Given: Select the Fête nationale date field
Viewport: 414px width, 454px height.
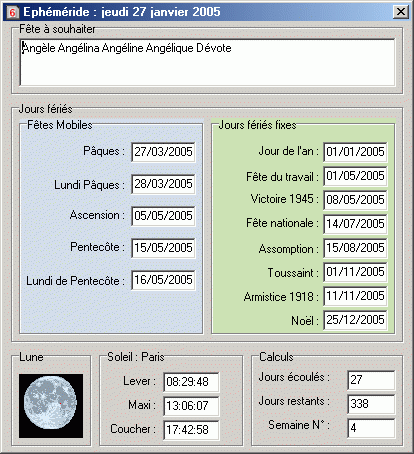Looking at the screenshot, I should coord(355,224).
